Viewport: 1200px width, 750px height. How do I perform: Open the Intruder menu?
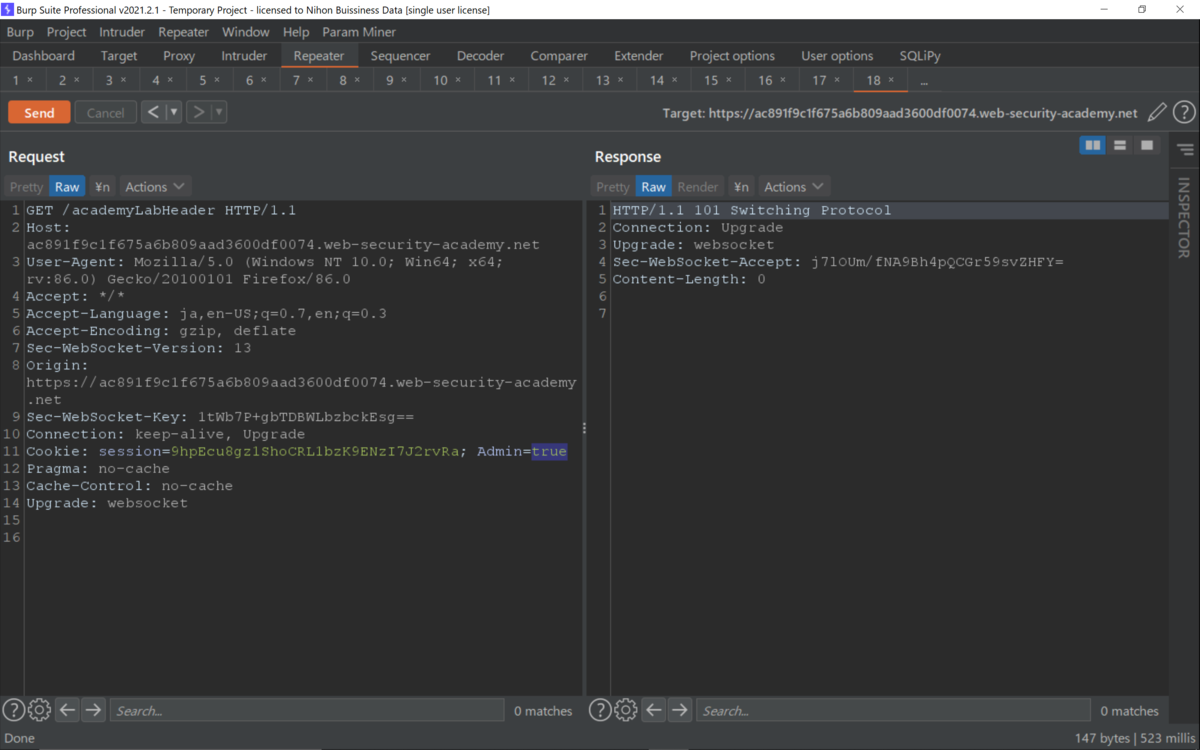(122, 32)
